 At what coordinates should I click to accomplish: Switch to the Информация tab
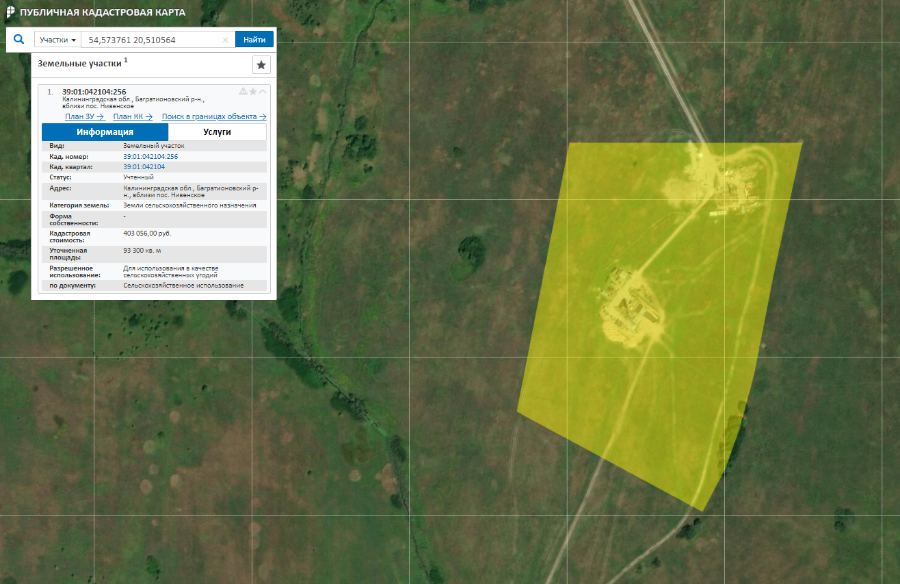pos(105,132)
